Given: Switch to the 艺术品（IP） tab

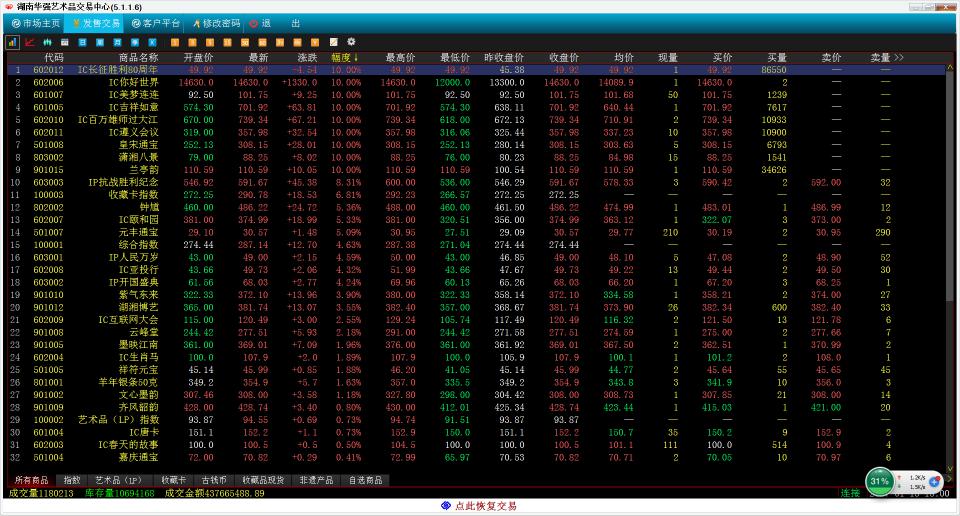Looking at the screenshot, I should 119,480.
